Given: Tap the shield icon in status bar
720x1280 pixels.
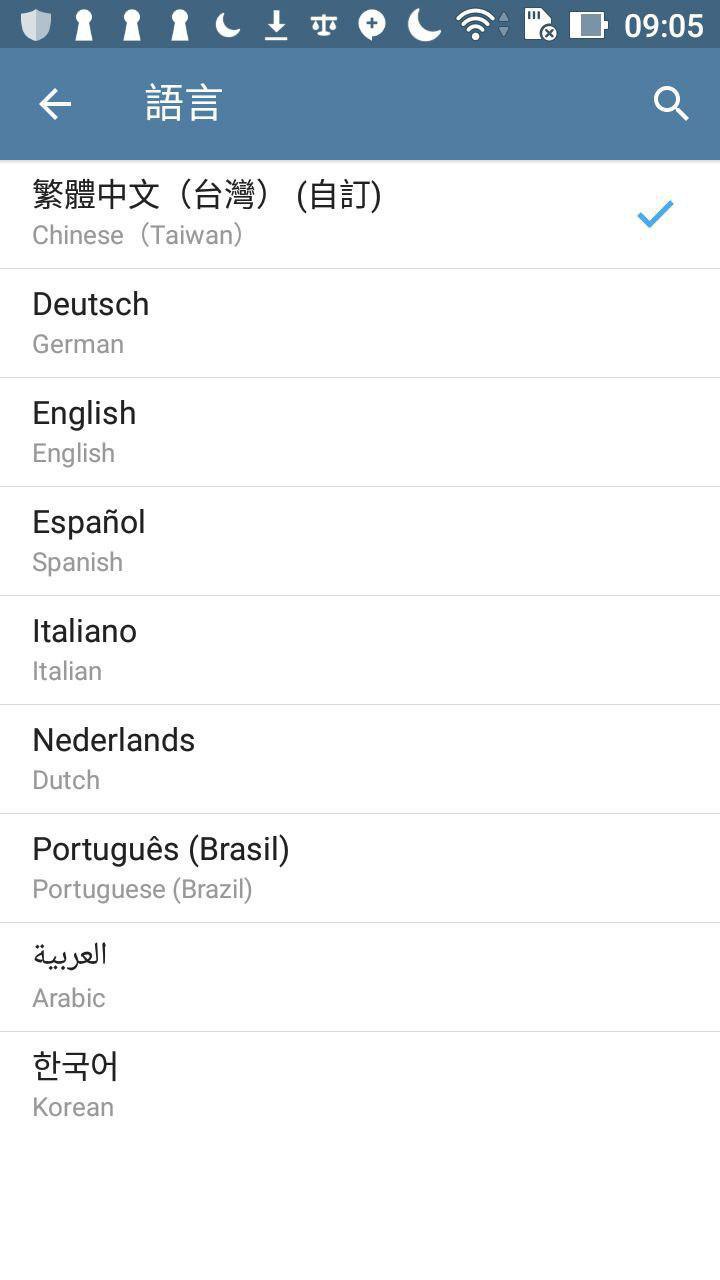Looking at the screenshot, I should tap(36, 24).
